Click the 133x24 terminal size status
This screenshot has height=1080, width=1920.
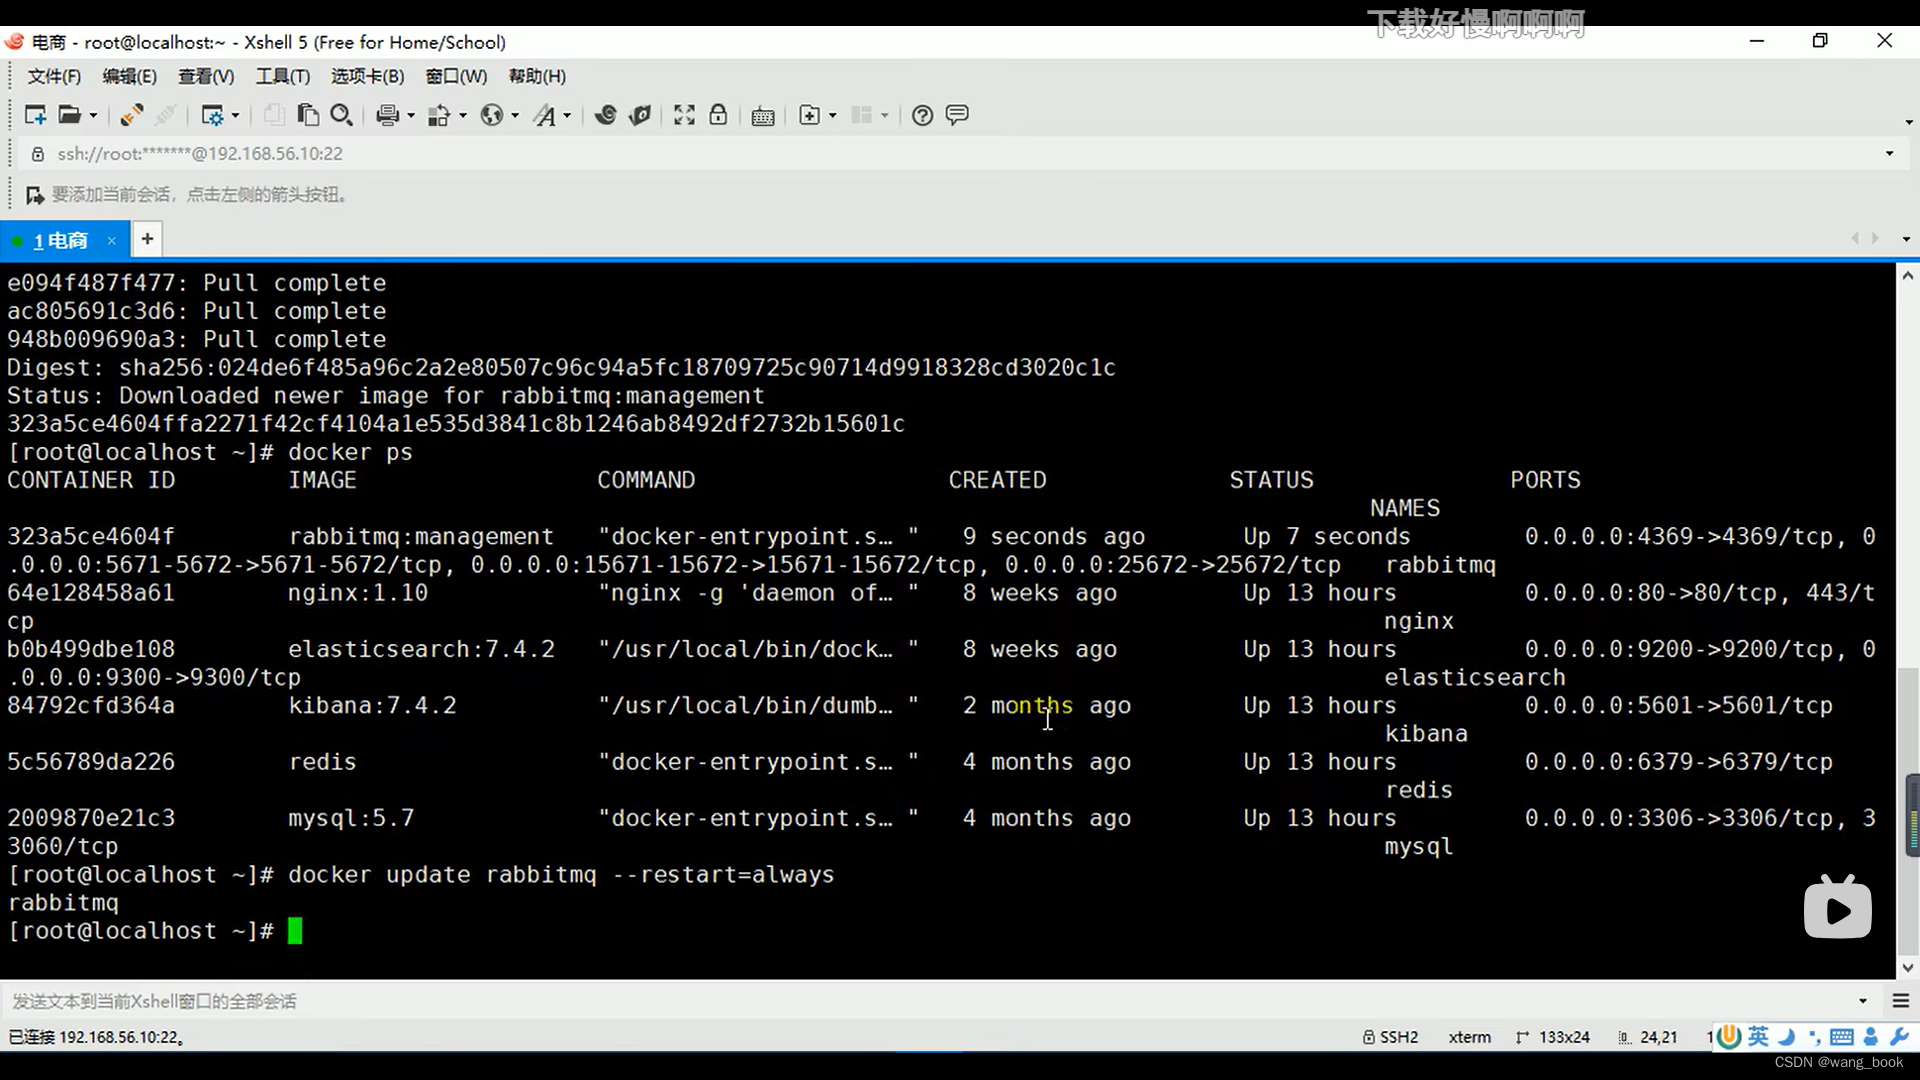pos(1553,1038)
